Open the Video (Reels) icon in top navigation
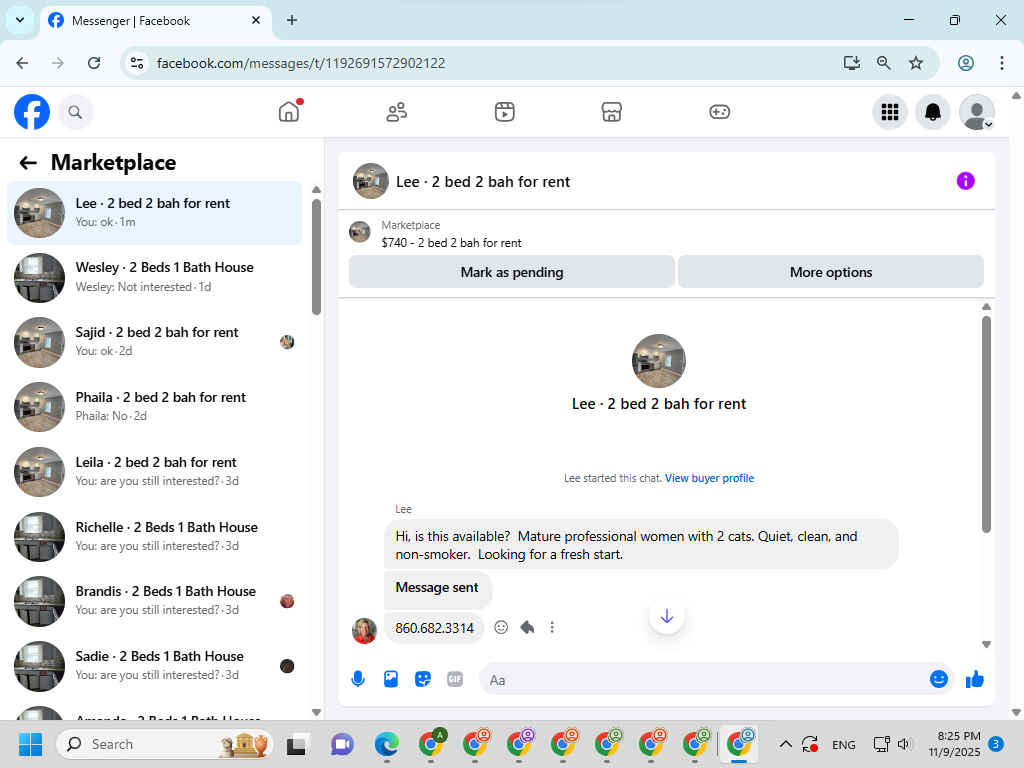This screenshot has width=1024, height=768. (x=504, y=112)
